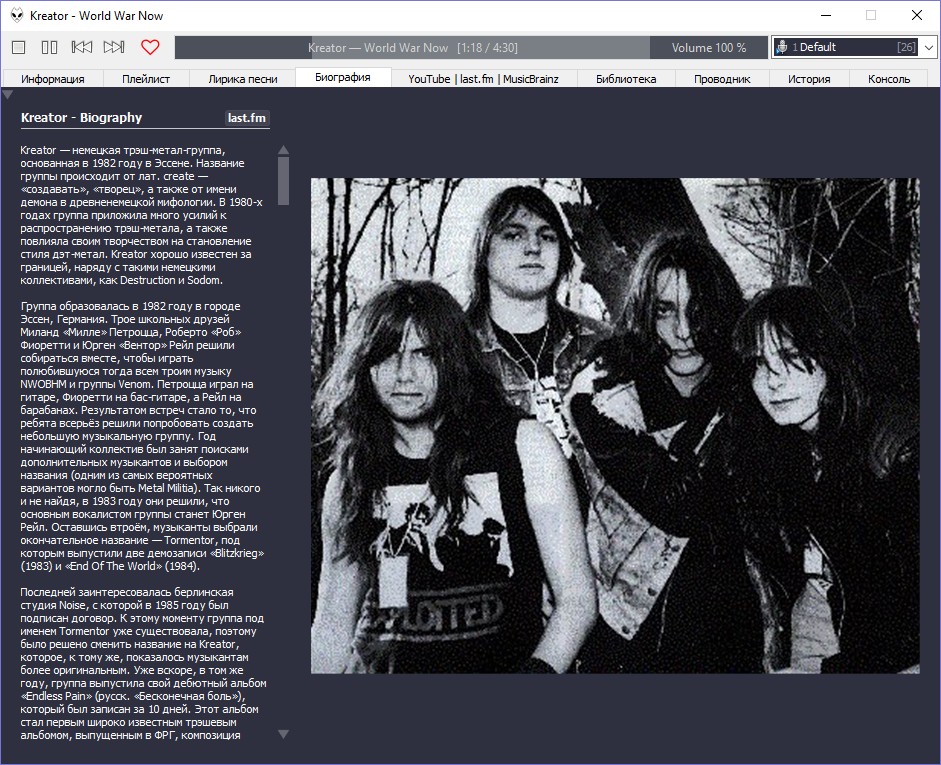Click the Kreator - Biography heading
Image resolution: width=941 pixels, height=765 pixels.
click(x=82, y=118)
